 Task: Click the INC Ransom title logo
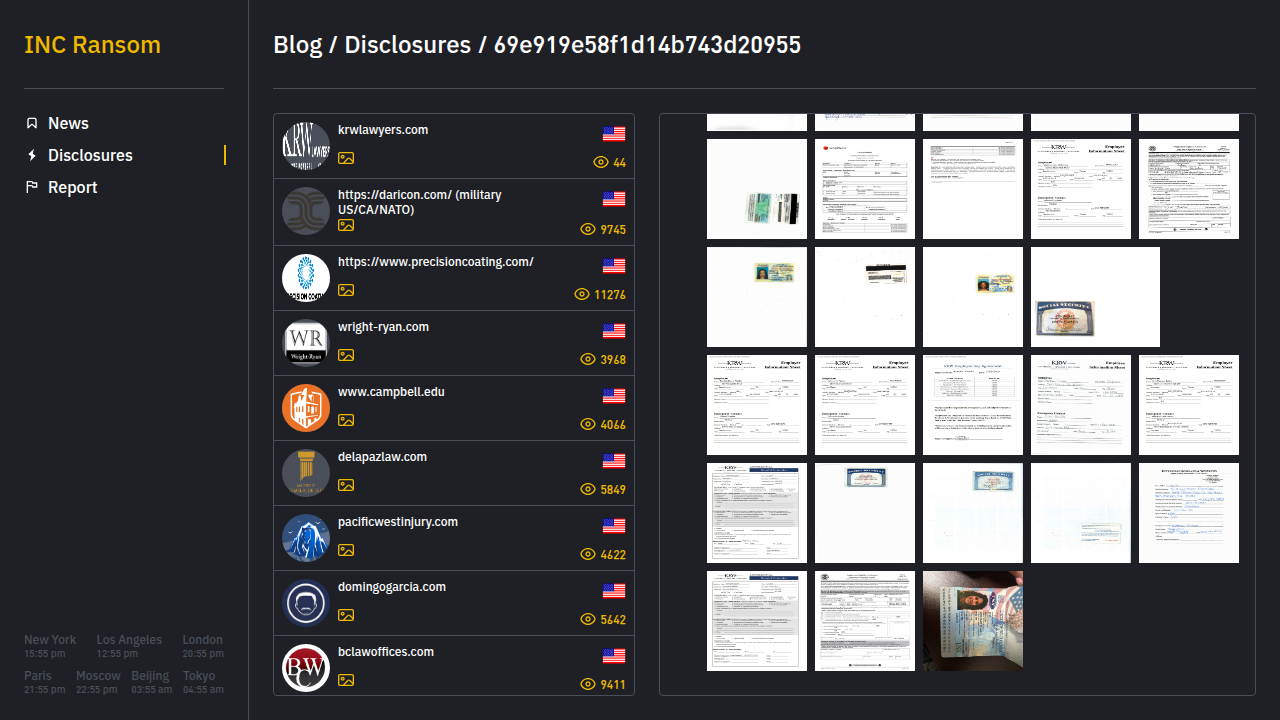click(x=92, y=45)
